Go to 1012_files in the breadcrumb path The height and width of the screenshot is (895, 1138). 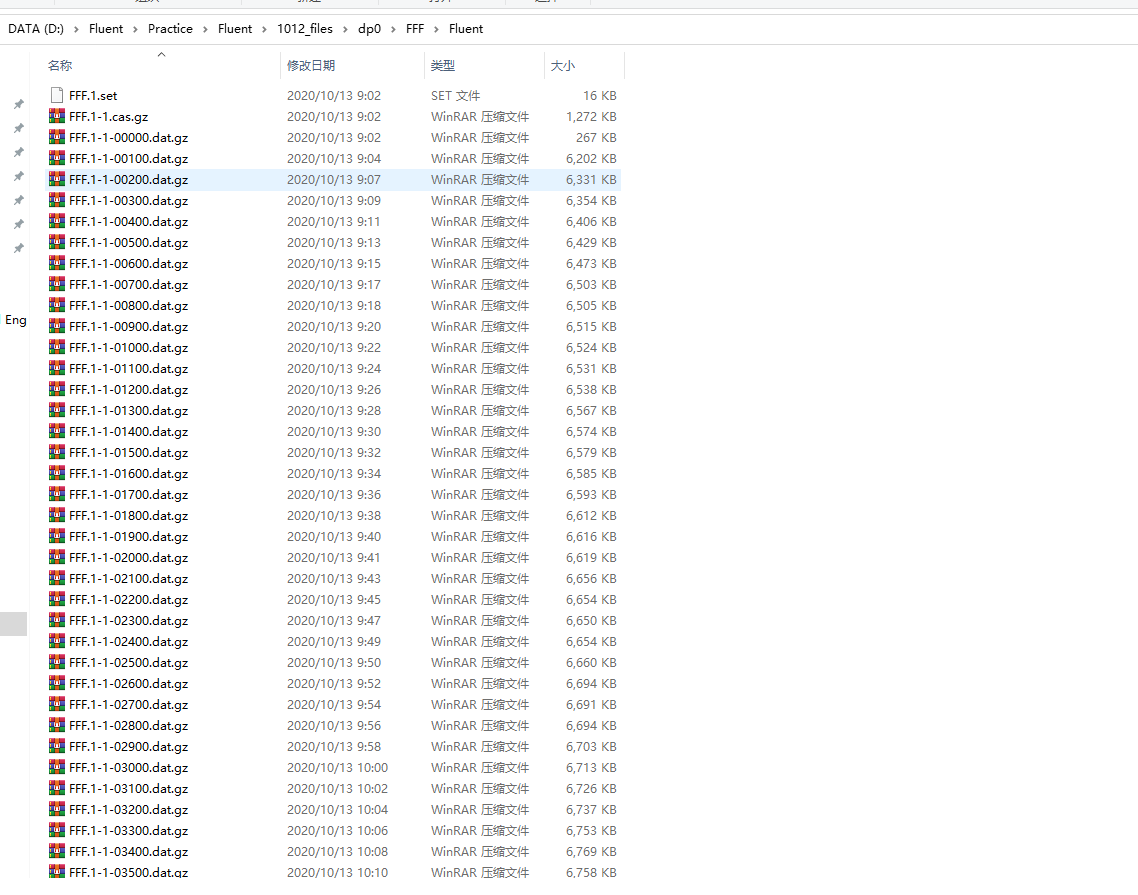[x=304, y=29]
